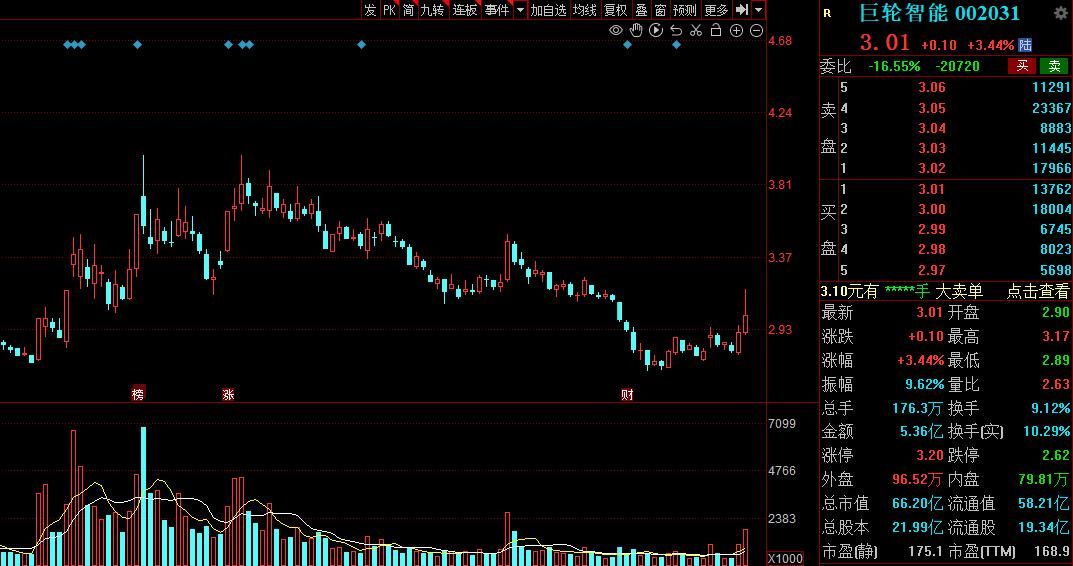The height and width of the screenshot is (566, 1073).
Task: Click the undo arrow icon
Action: pyautogui.click(x=676, y=30)
